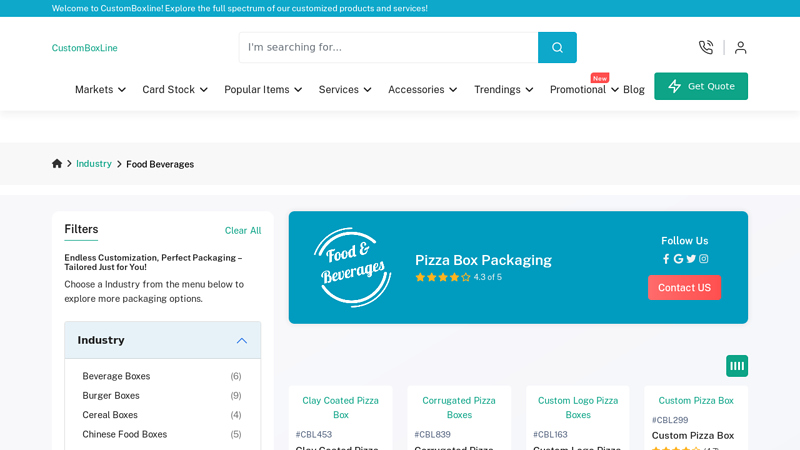Open the Instagram social icon
Image resolution: width=800 pixels, height=450 pixels.
[x=704, y=259]
